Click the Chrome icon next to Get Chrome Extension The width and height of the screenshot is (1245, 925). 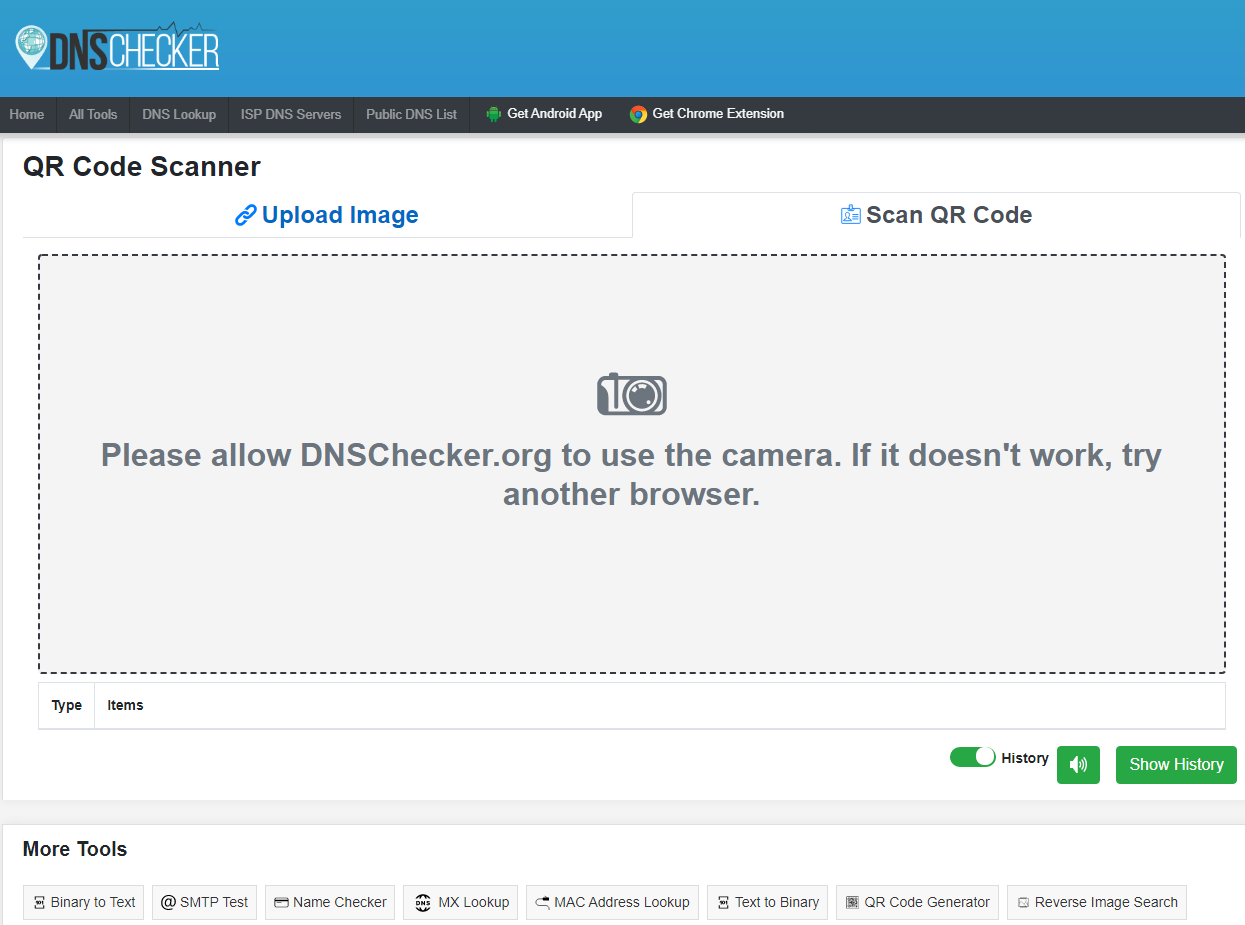637,113
